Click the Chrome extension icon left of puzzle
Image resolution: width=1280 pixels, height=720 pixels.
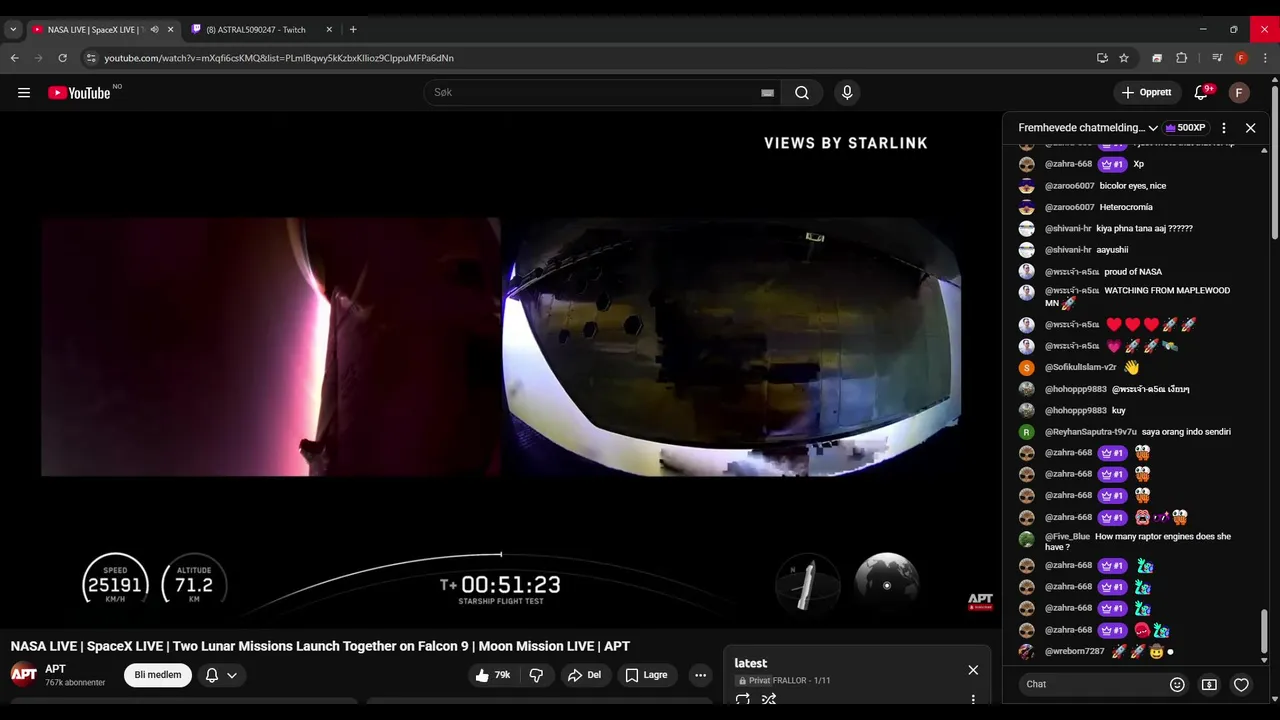pyautogui.click(x=1157, y=58)
